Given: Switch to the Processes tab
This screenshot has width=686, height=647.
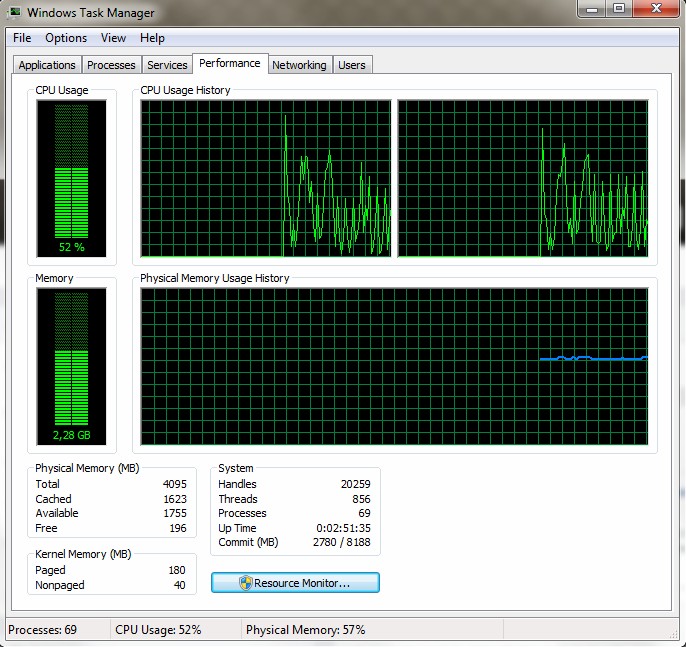Looking at the screenshot, I should (x=111, y=65).
